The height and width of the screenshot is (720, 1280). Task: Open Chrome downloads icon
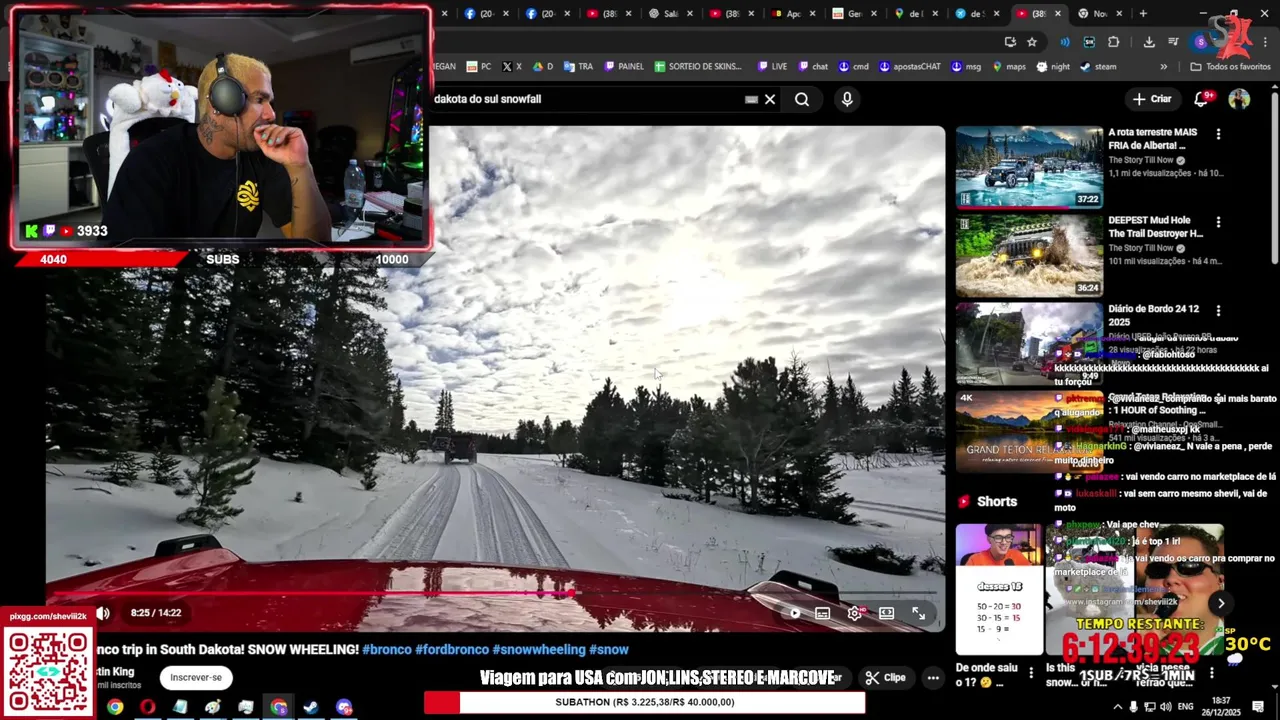click(x=1149, y=42)
